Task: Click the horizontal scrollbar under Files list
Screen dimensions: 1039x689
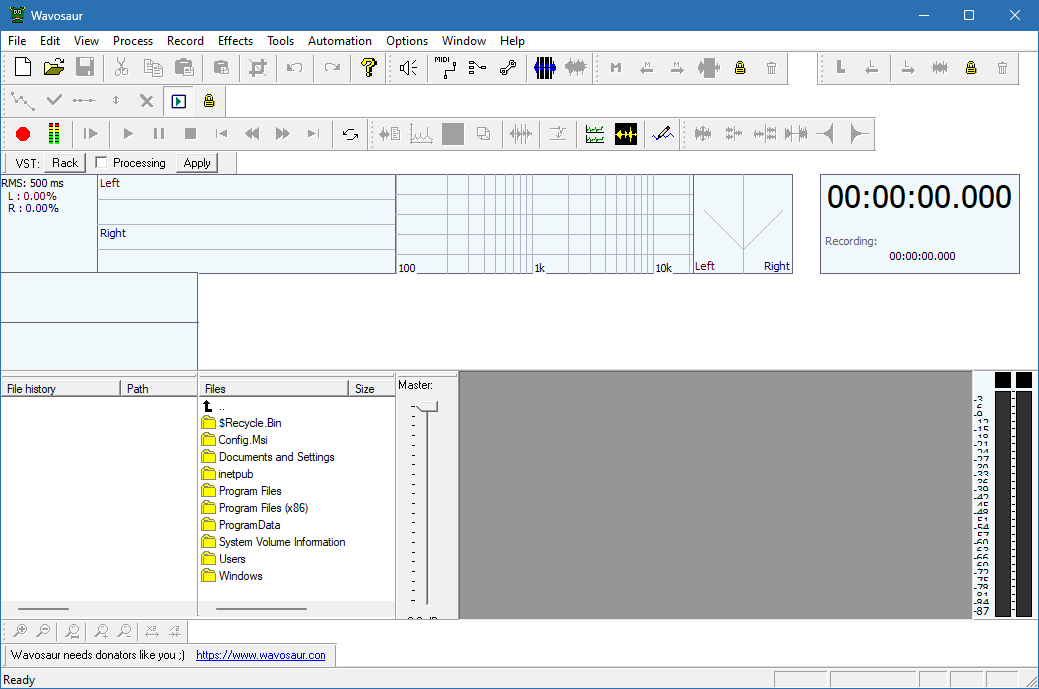Action: (261, 609)
